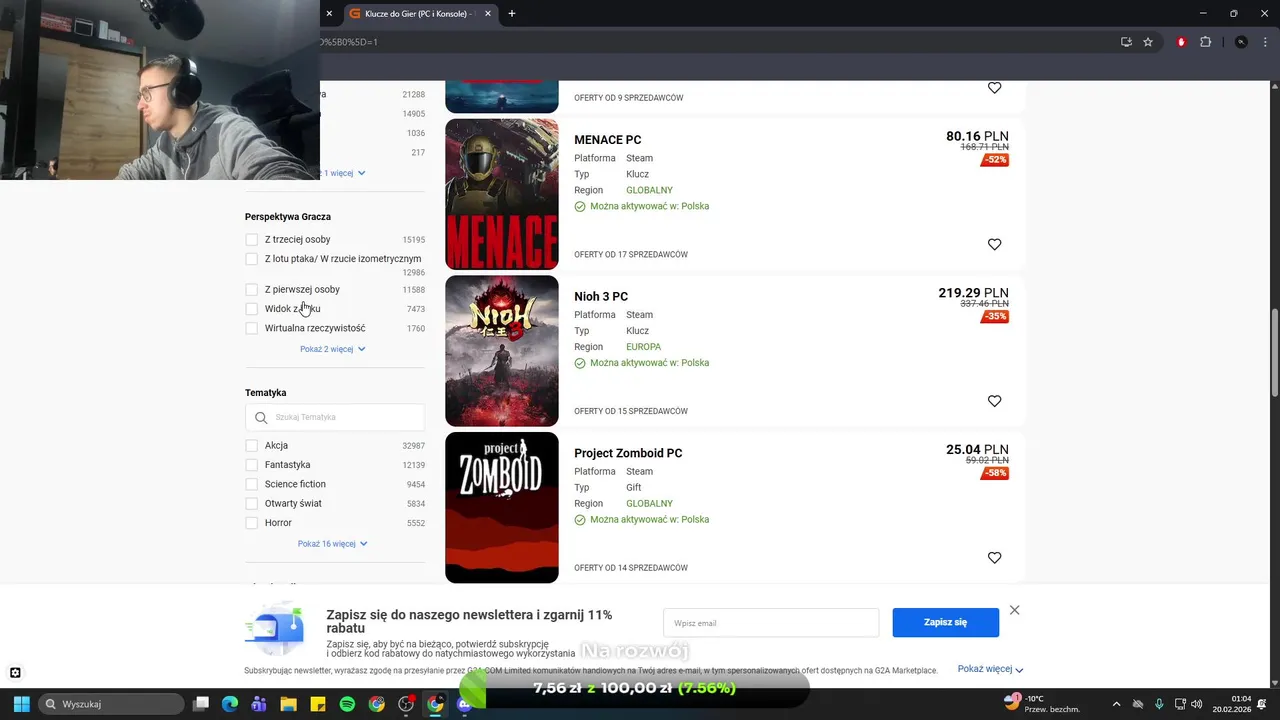Open the clock showing 01:04 on taskbar
This screenshot has width=1280, height=720.
tap(1232, 704)
